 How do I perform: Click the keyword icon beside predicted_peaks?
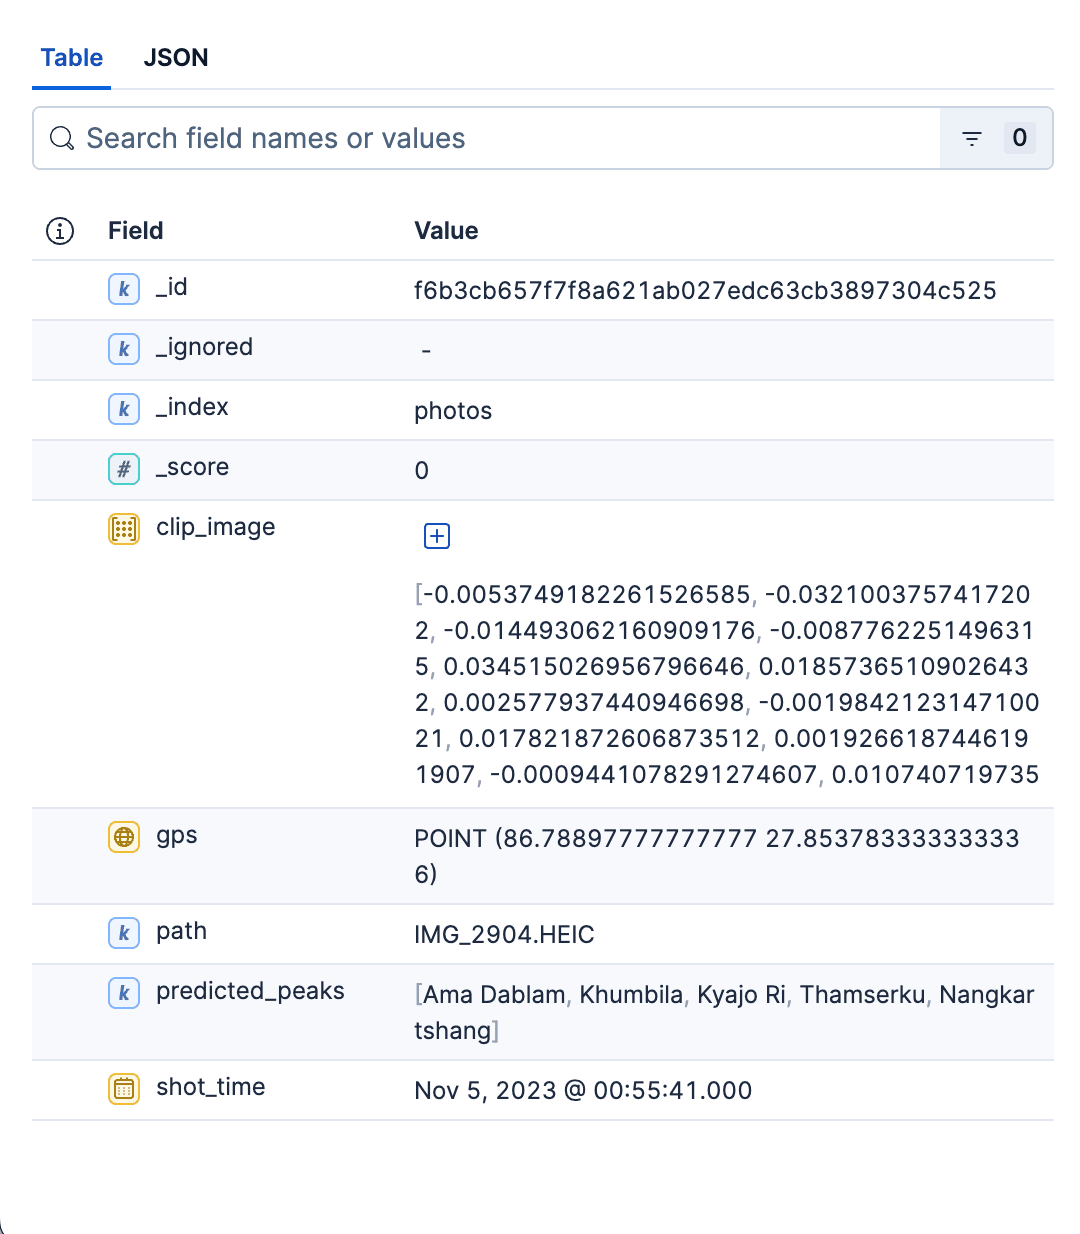[123, 993]
